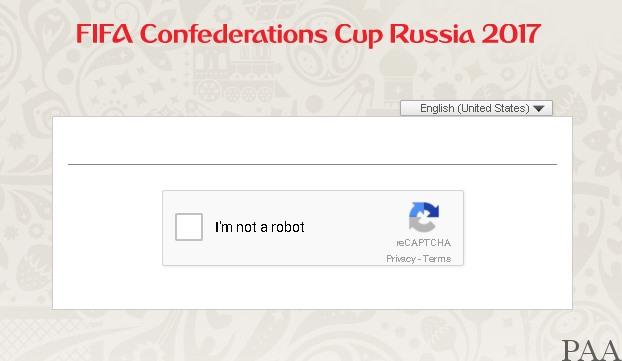The image size is (622, 361).
Task: Click the empty header area above the divider
Action: [x=313, y=140]
